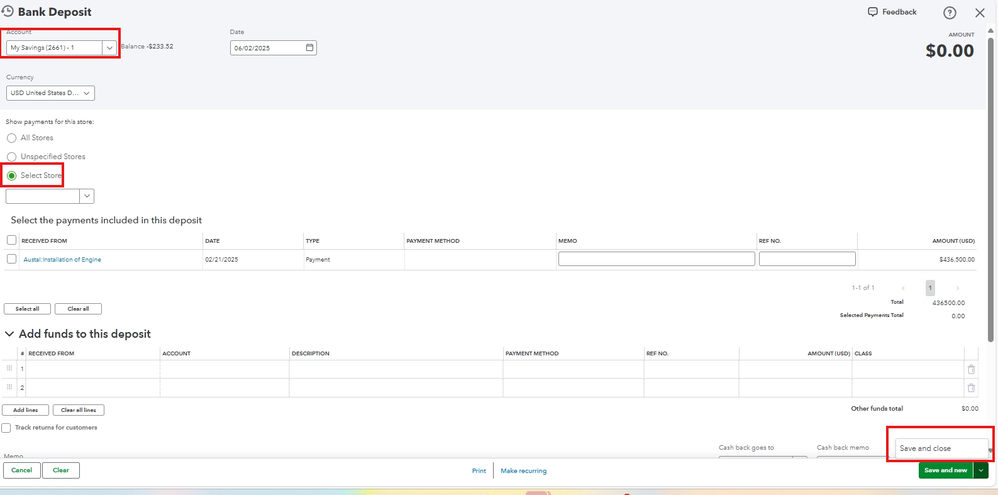
Task: Click the Memo field for Austal payment
Action: pos(656,259)
